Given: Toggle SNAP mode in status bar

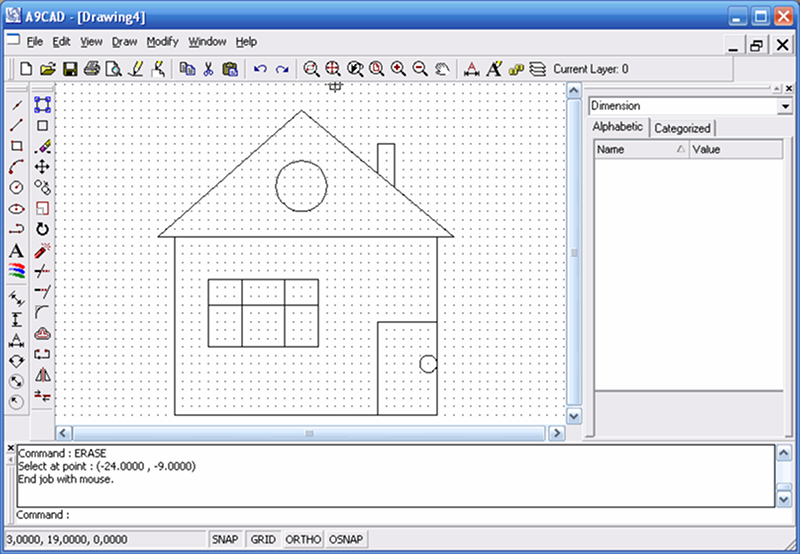Looking at the screenshot, I should [x=224, y=539].
